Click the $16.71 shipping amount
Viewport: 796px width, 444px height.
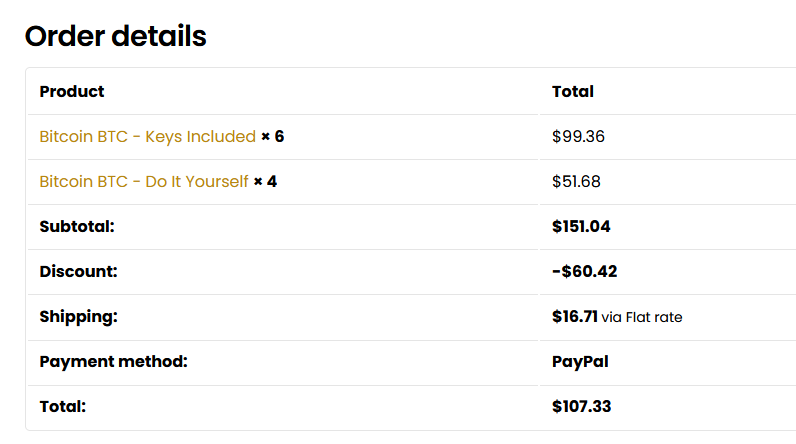click(x=575, y=317)
